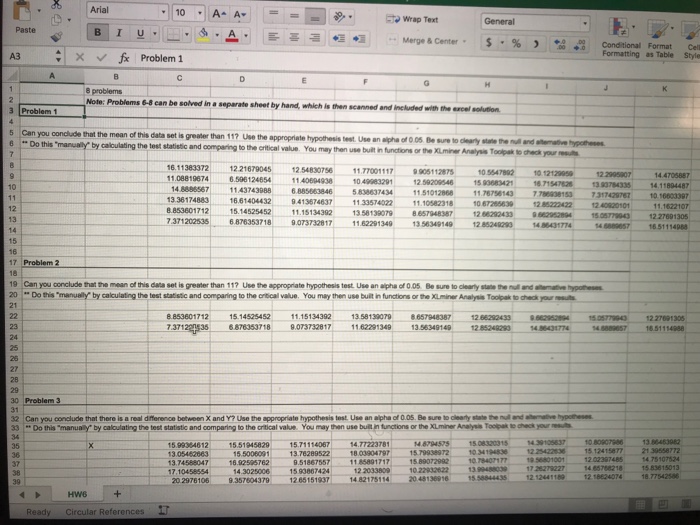
Task: Click the Align Left icon
Action: click(x=274, y=37)
